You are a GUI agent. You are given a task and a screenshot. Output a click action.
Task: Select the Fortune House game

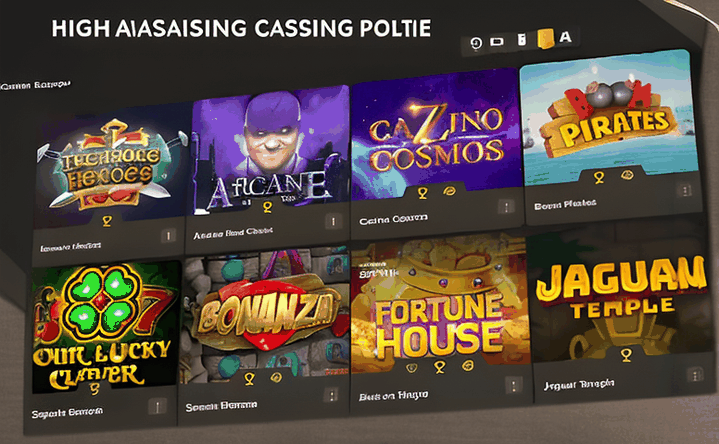438,320
